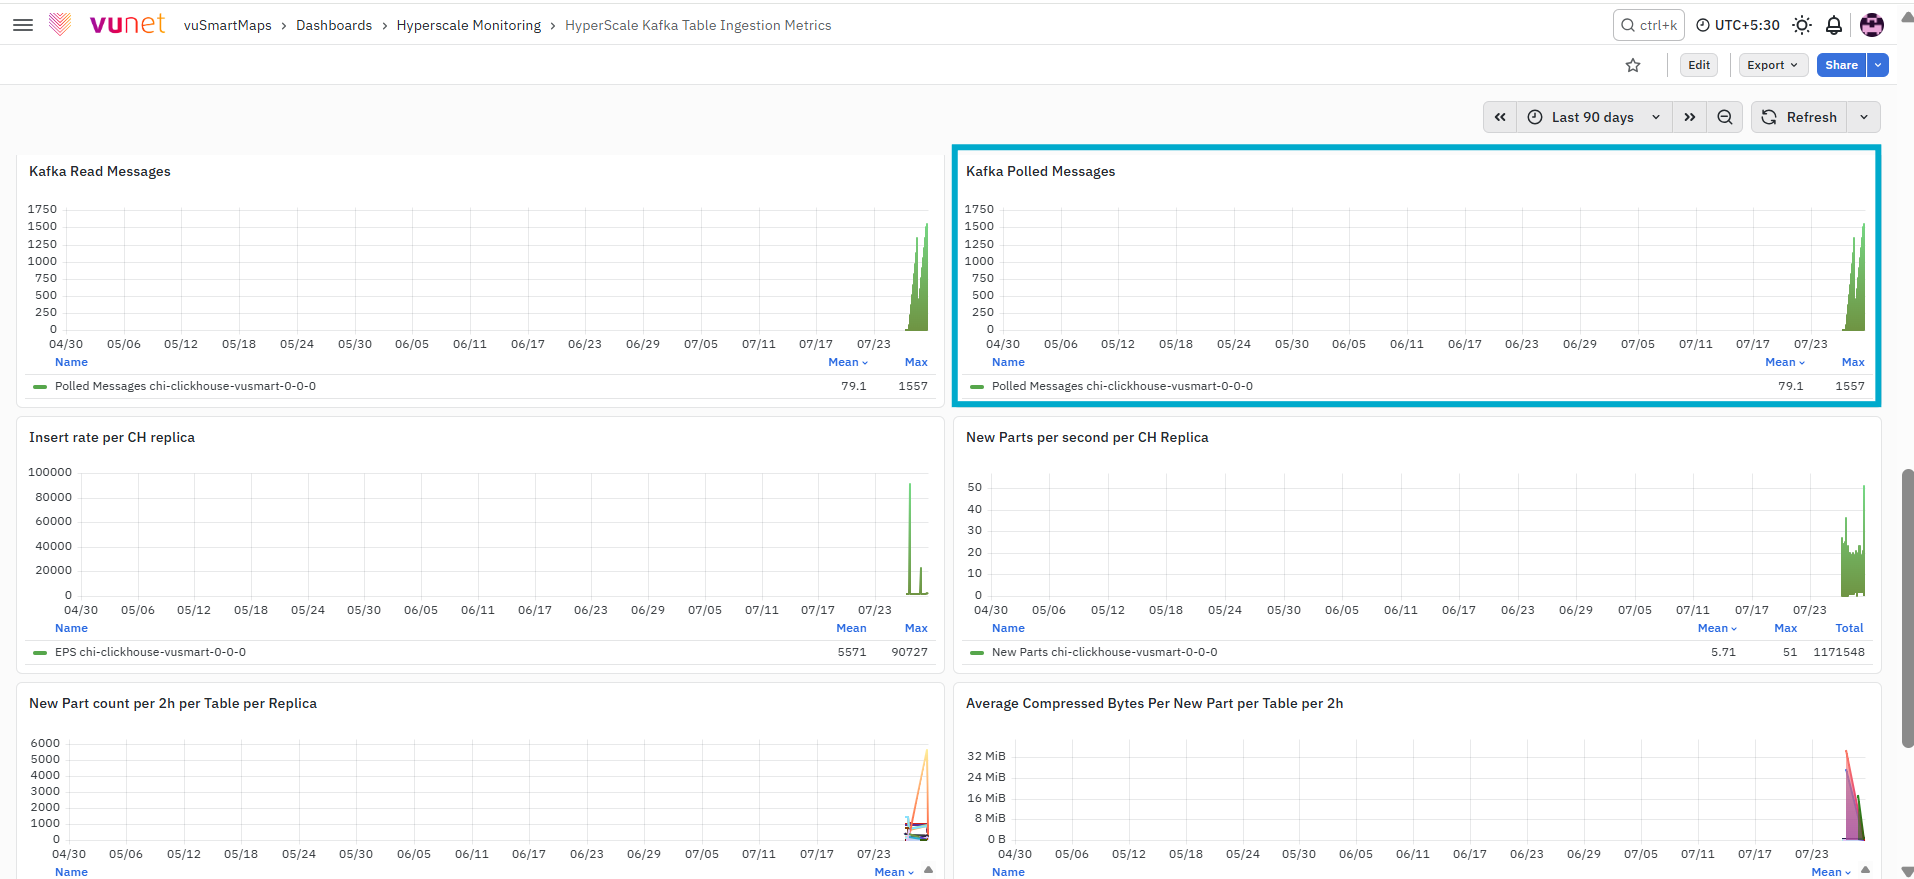Open user profile avatar

1872,25
